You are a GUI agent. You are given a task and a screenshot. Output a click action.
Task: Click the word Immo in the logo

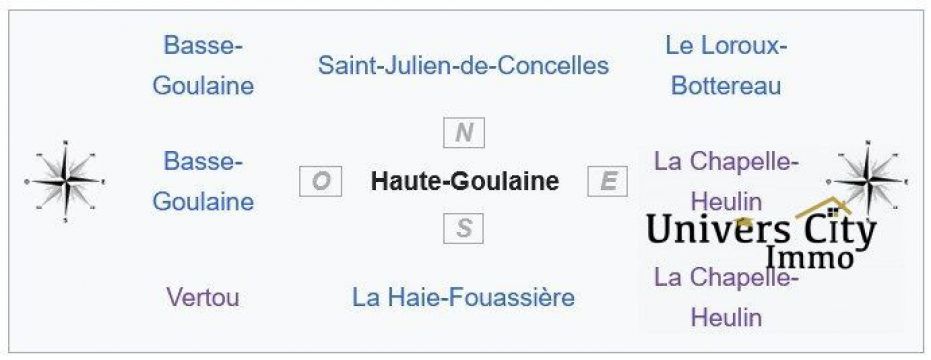(810, 257)
